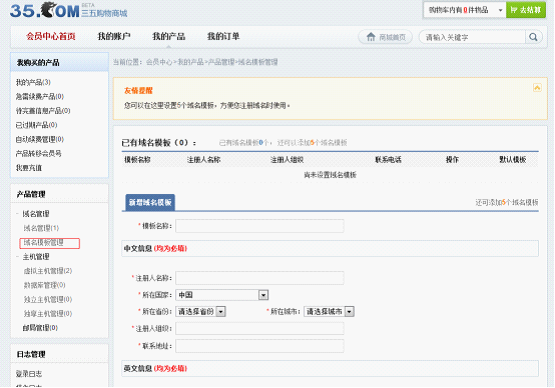
Task: Open 产品转移会员号 in the sidebar
Action: click(x=38, y=153)
